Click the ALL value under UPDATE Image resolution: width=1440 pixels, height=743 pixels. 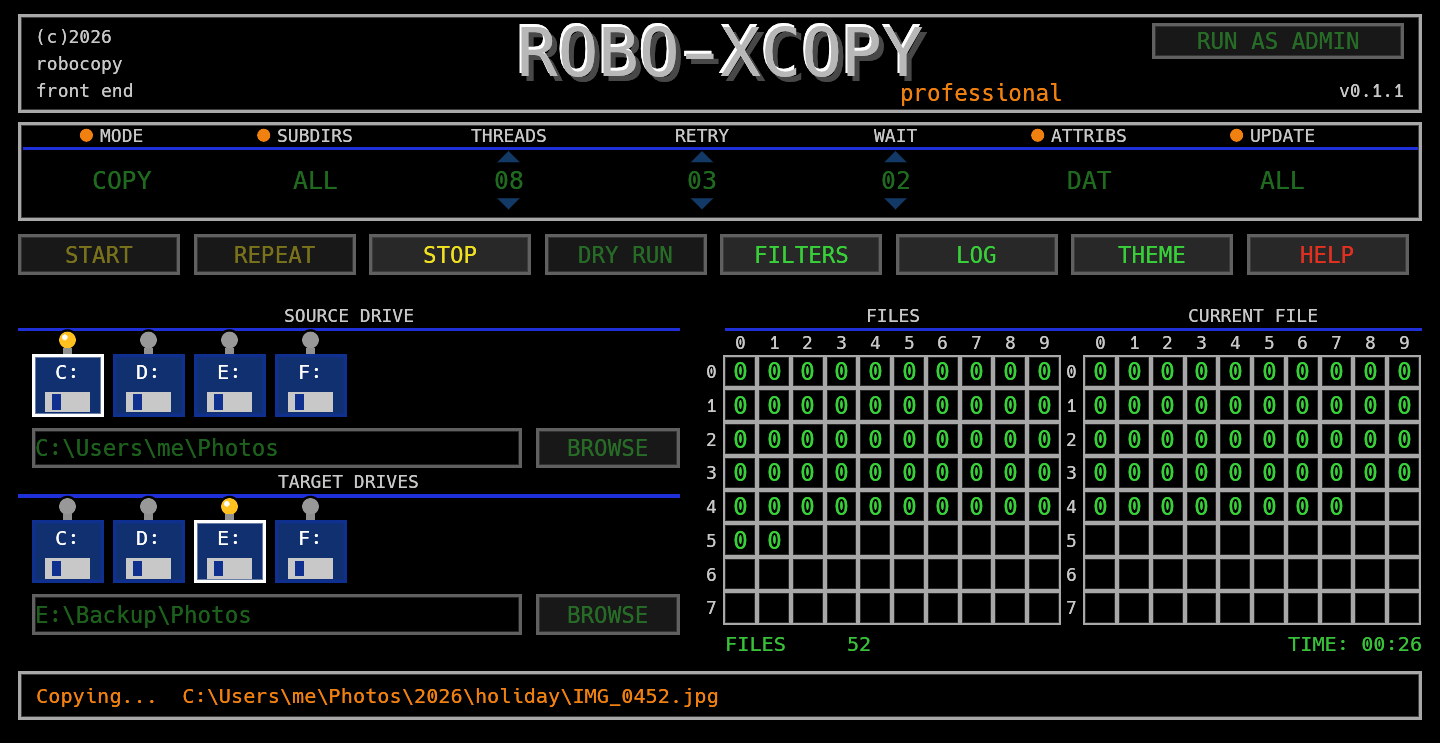pyautogui.click(x=1282, y=181)
